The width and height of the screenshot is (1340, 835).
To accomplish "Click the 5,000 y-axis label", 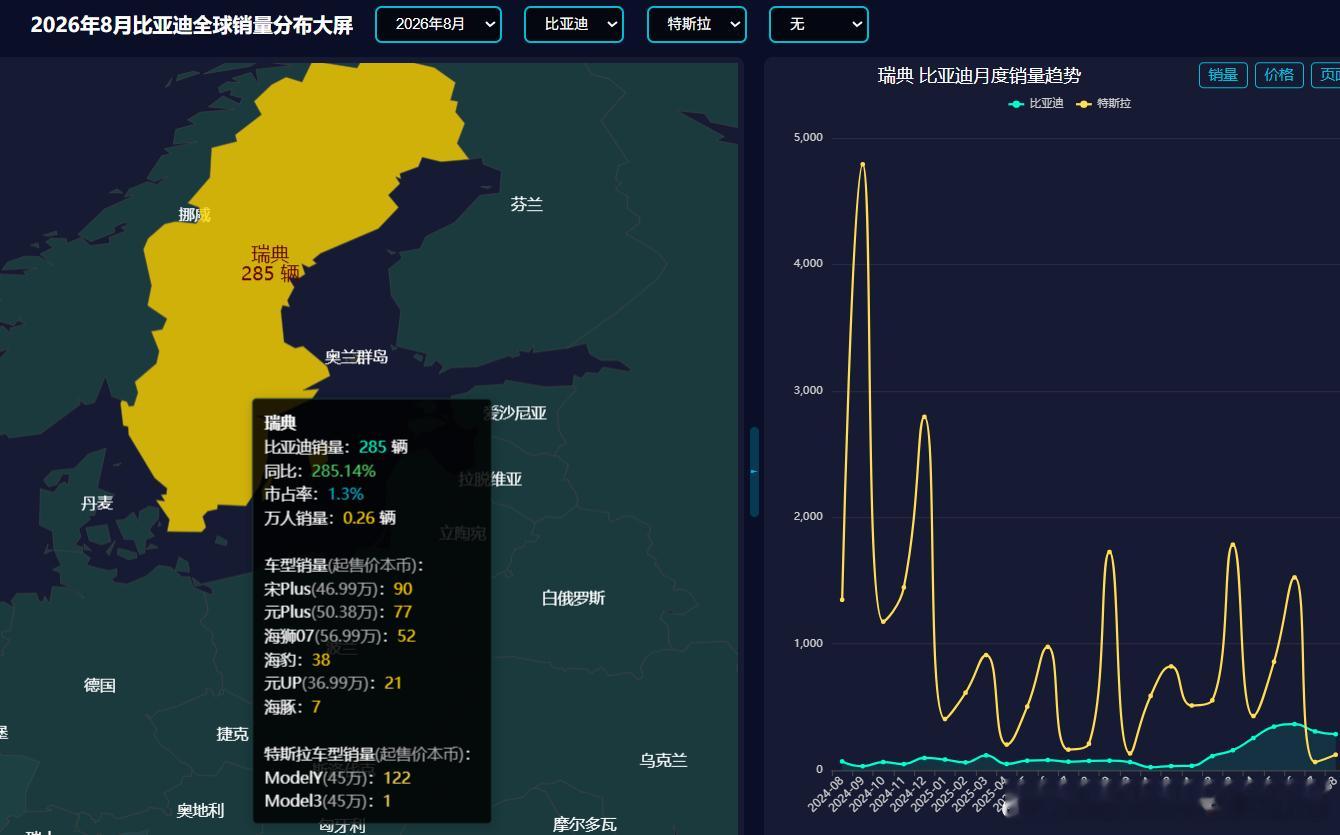I will coord(807,137).
